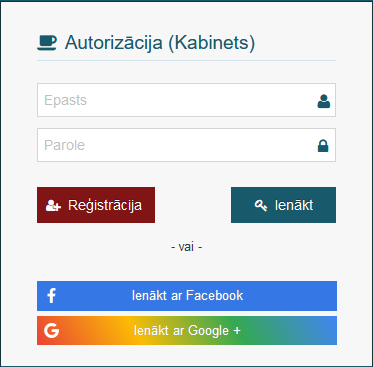The height and width of the screenshot is (367, 373).
Task: Click the plus sign after Google label
Action: pos(237,331)
